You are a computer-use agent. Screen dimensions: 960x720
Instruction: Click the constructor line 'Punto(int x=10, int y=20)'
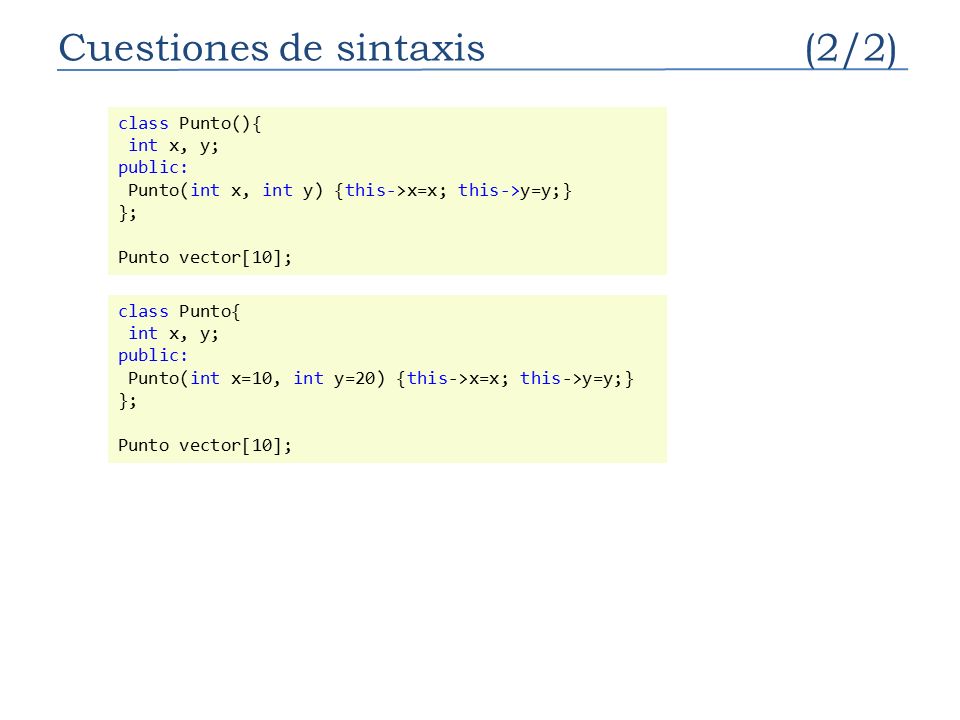tap(381, 378)
